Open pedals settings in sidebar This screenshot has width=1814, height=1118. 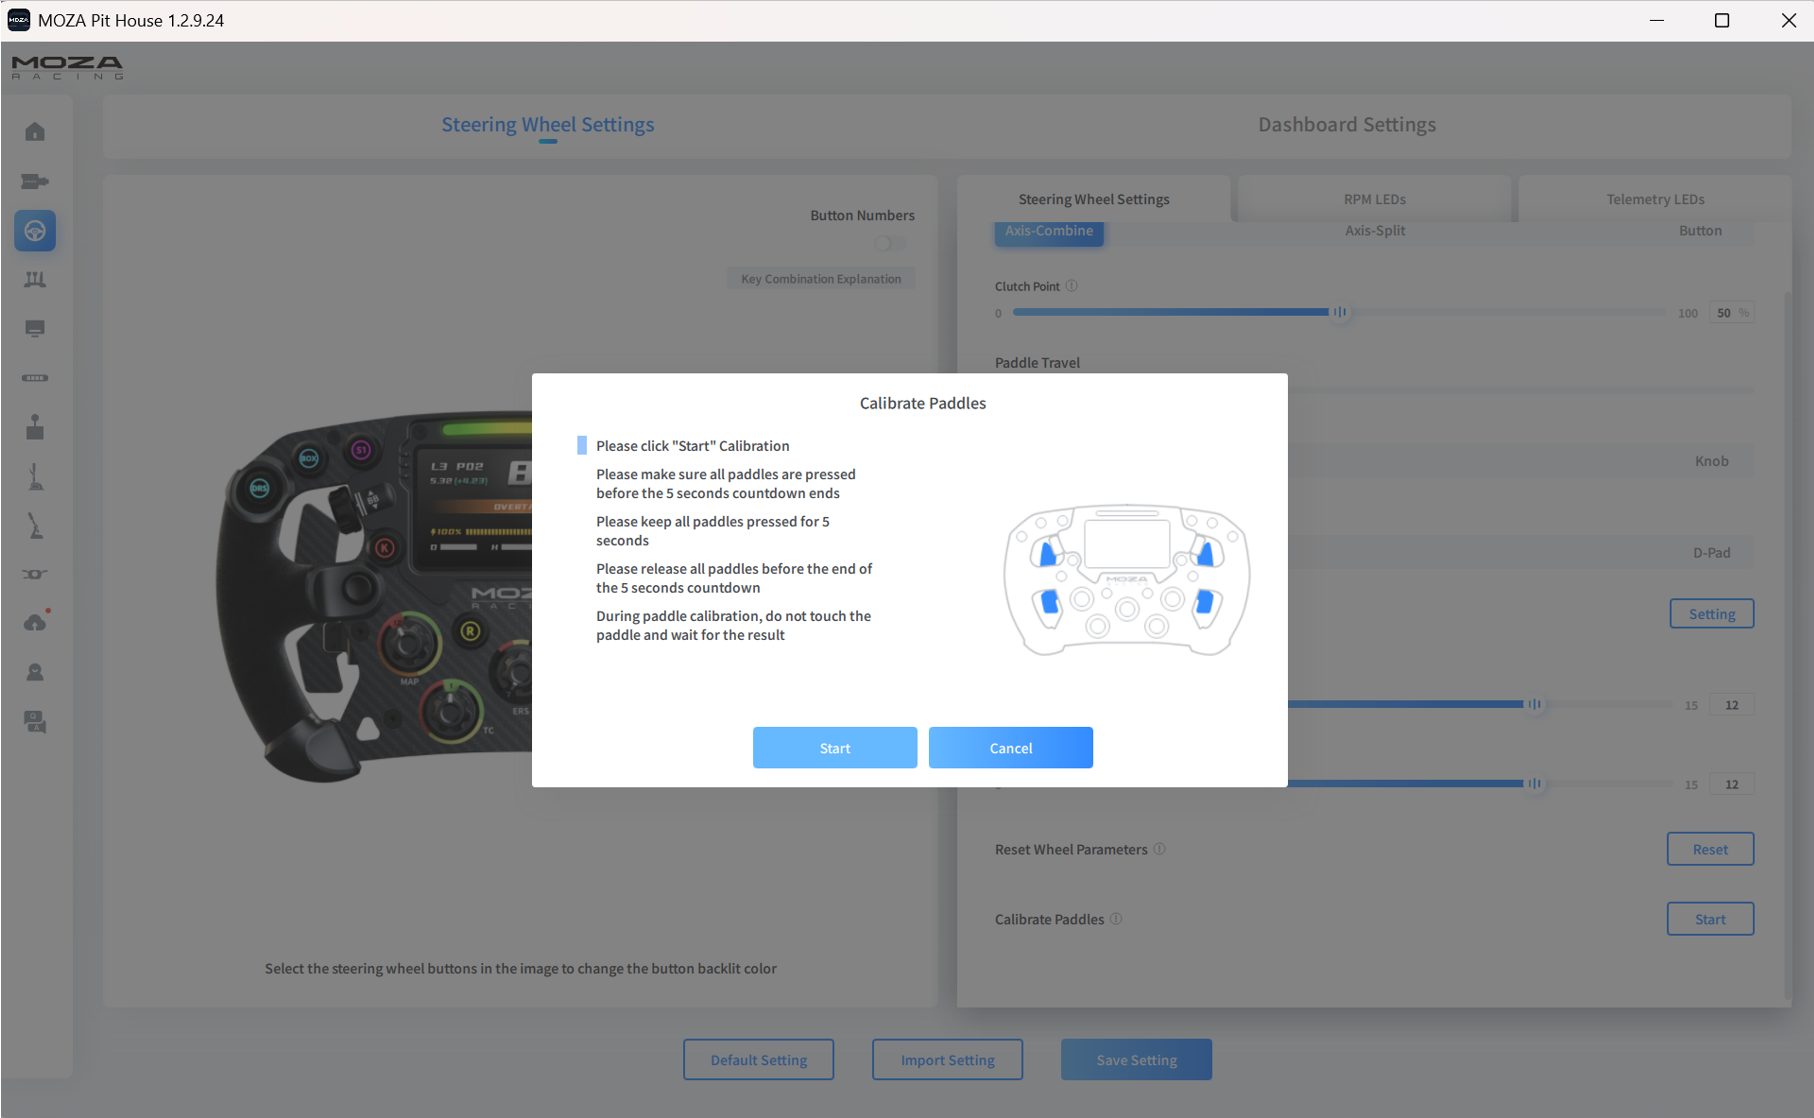pos(35,280)
